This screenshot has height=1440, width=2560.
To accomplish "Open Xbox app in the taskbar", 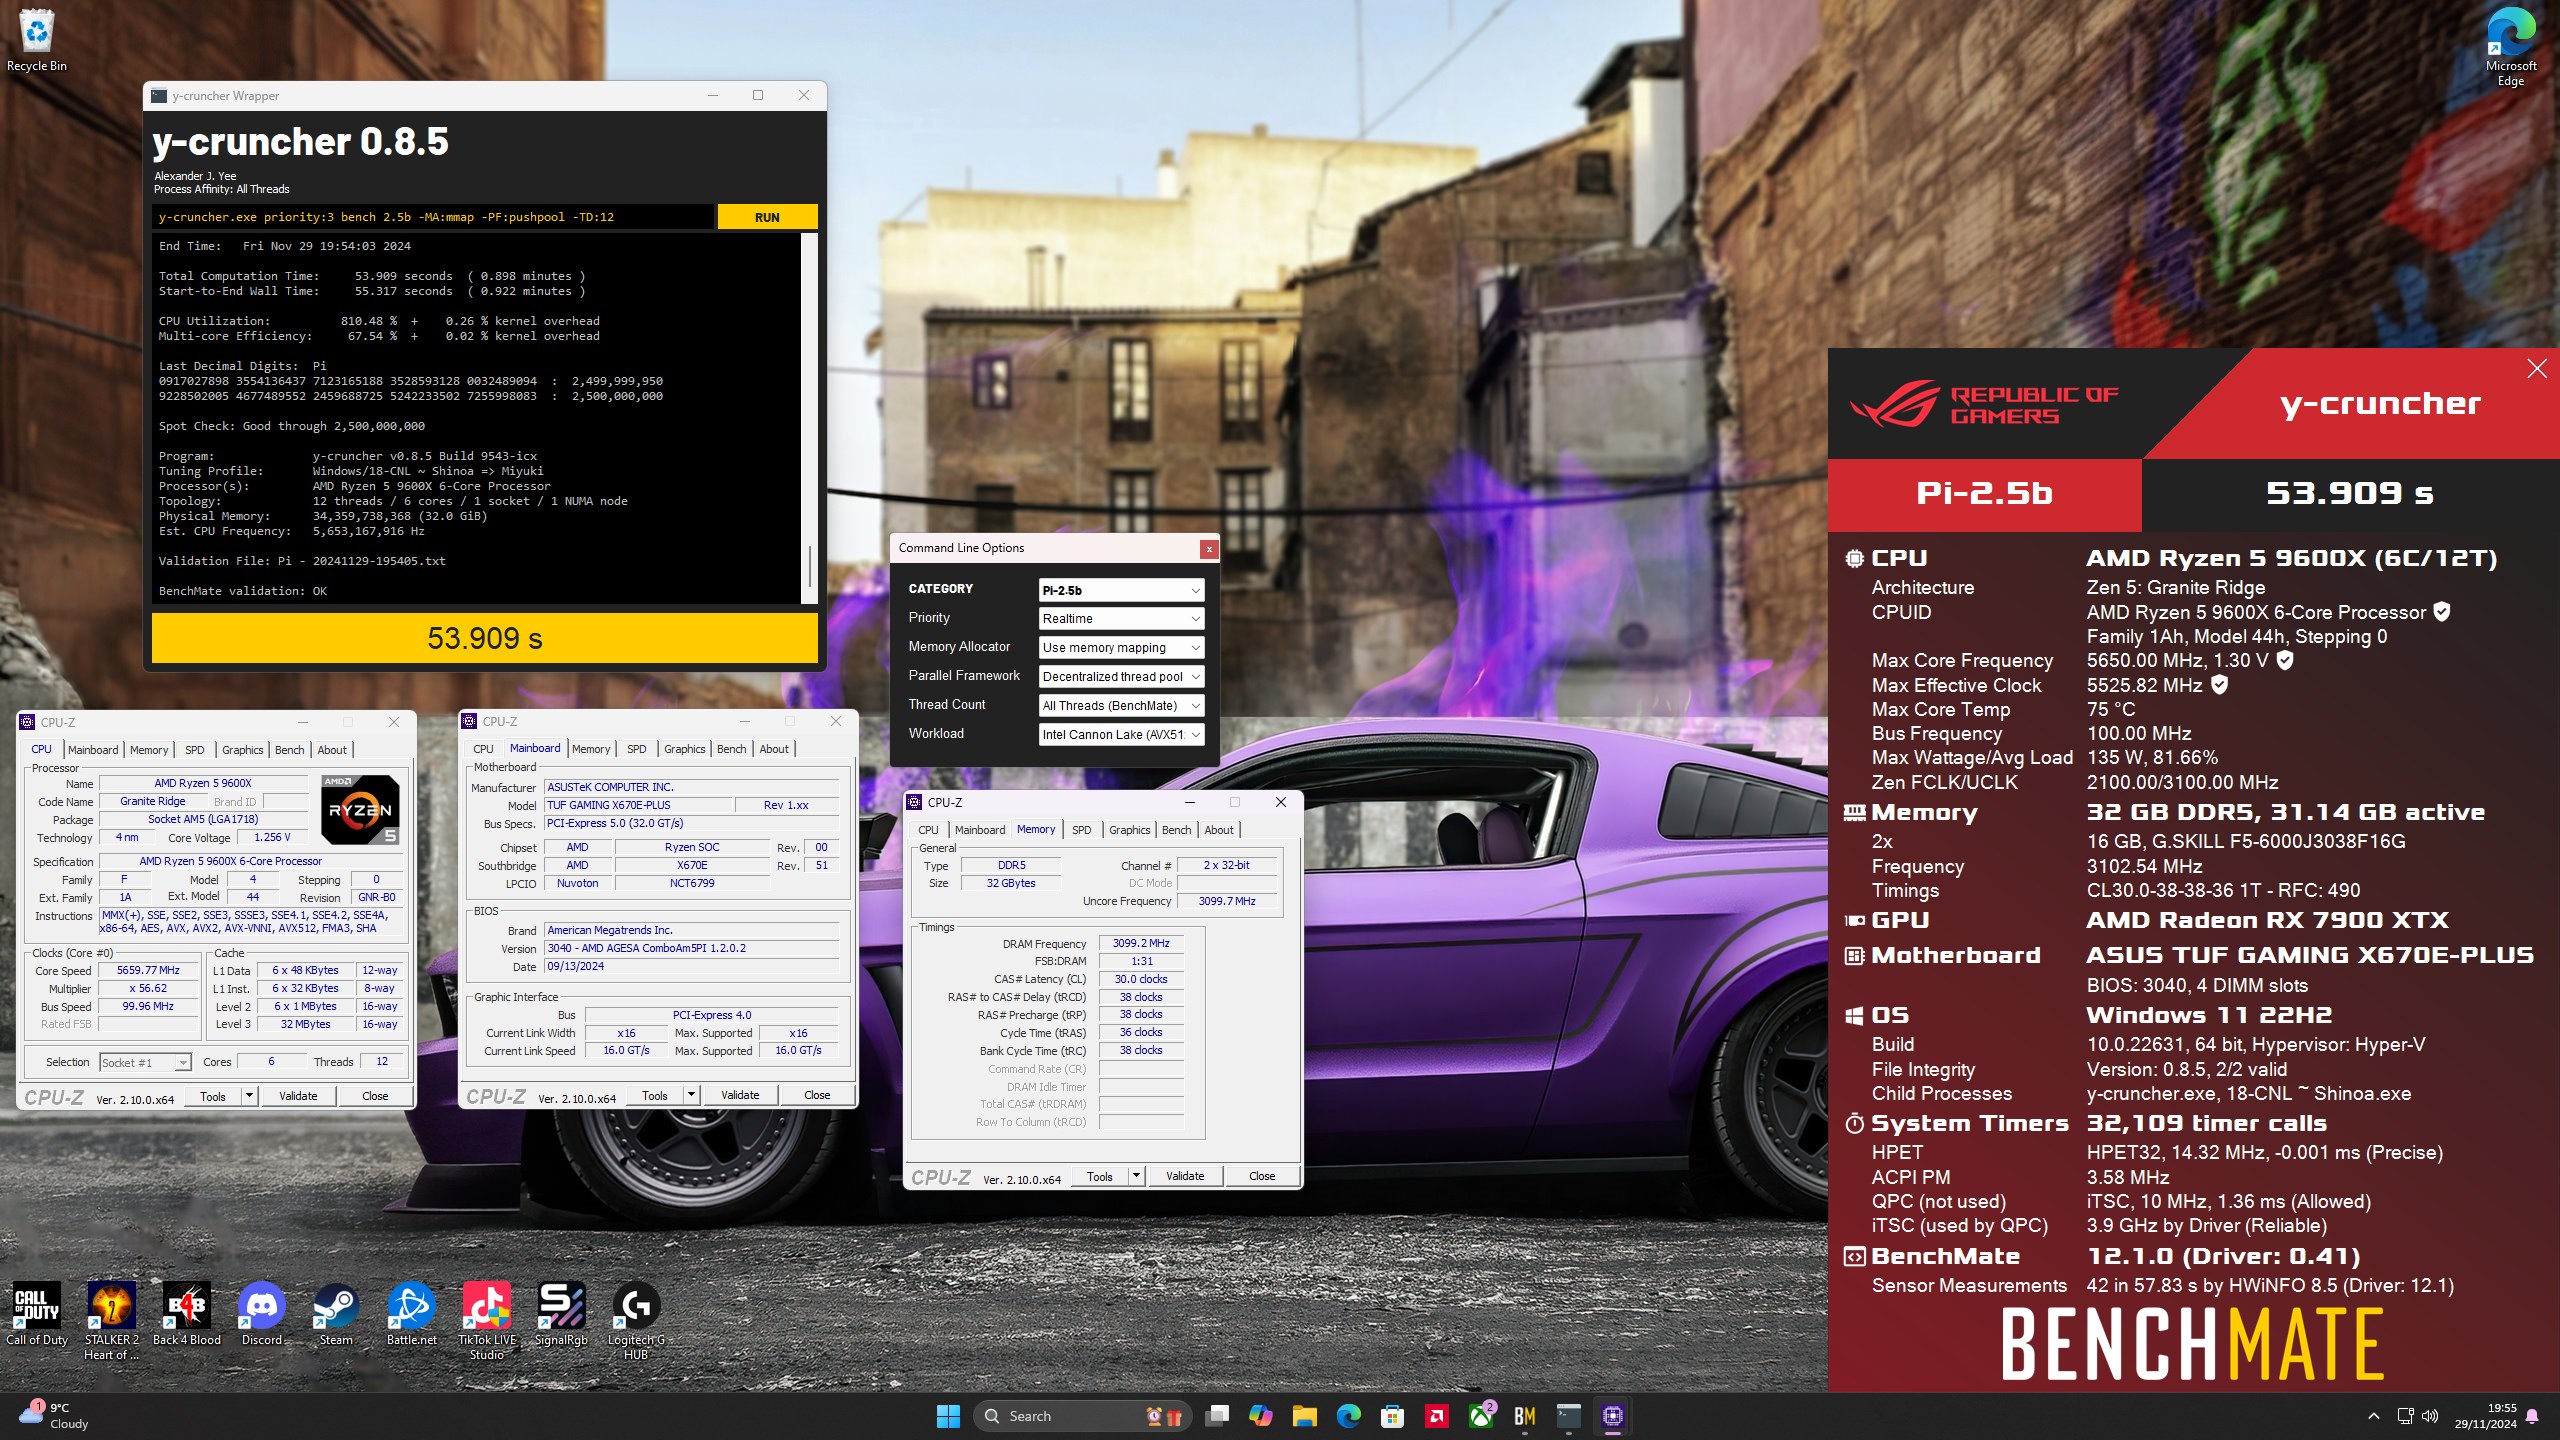I will (1480, 1416).
